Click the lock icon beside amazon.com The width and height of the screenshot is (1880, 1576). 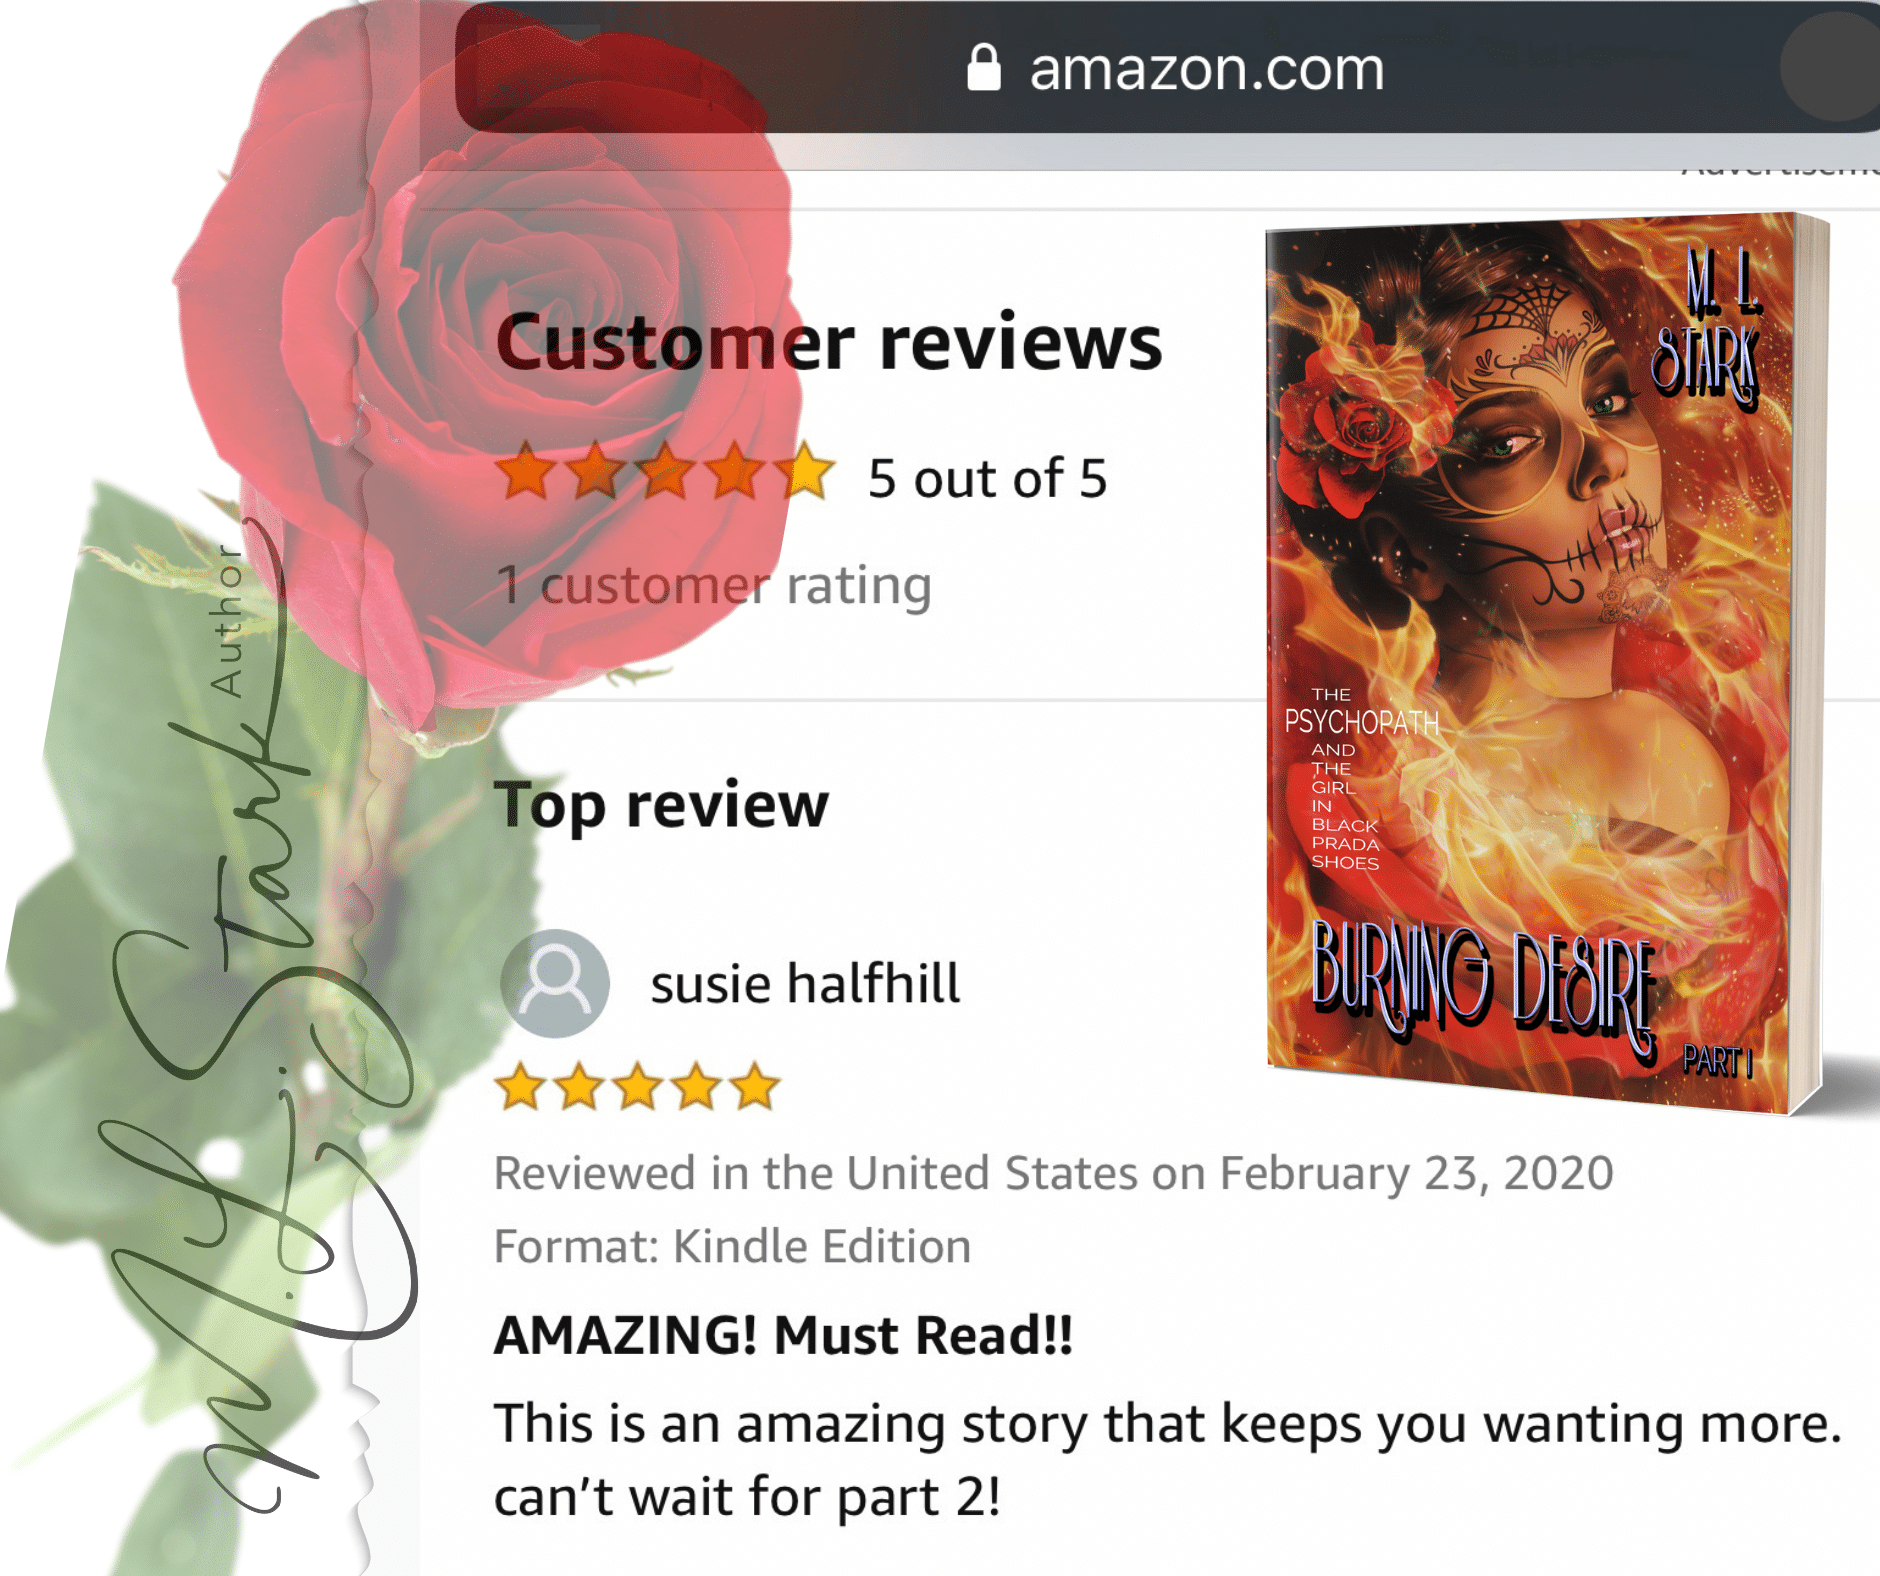point(984,68)
